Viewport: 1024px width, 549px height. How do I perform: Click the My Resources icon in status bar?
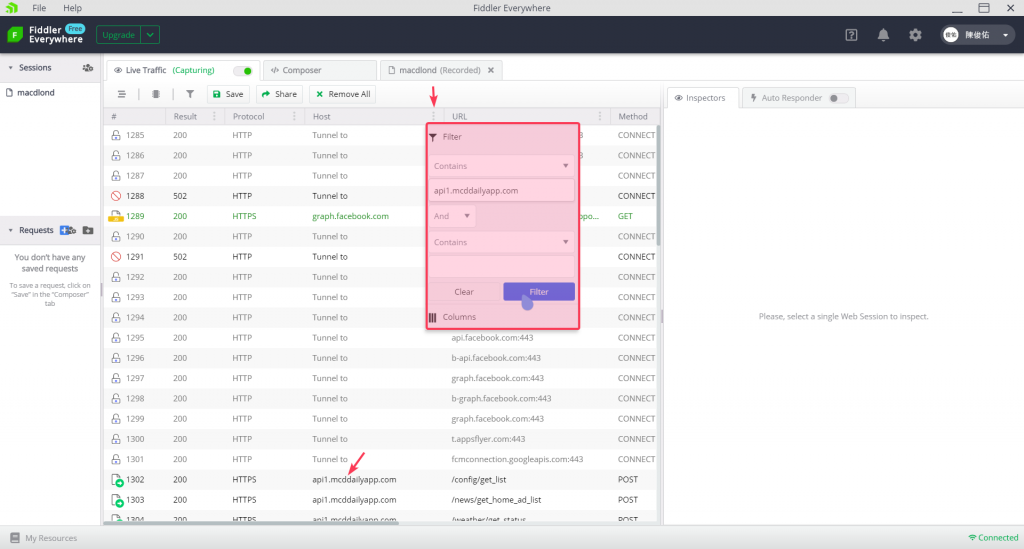tap(14, 538)
